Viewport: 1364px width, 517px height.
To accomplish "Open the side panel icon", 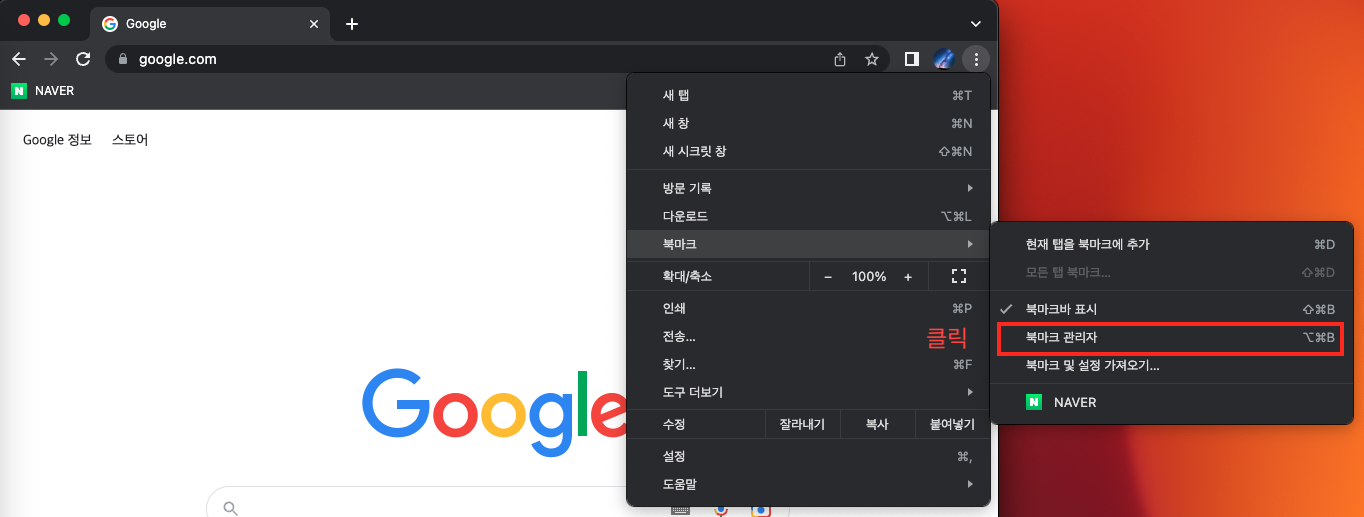I will click(911, 59).
